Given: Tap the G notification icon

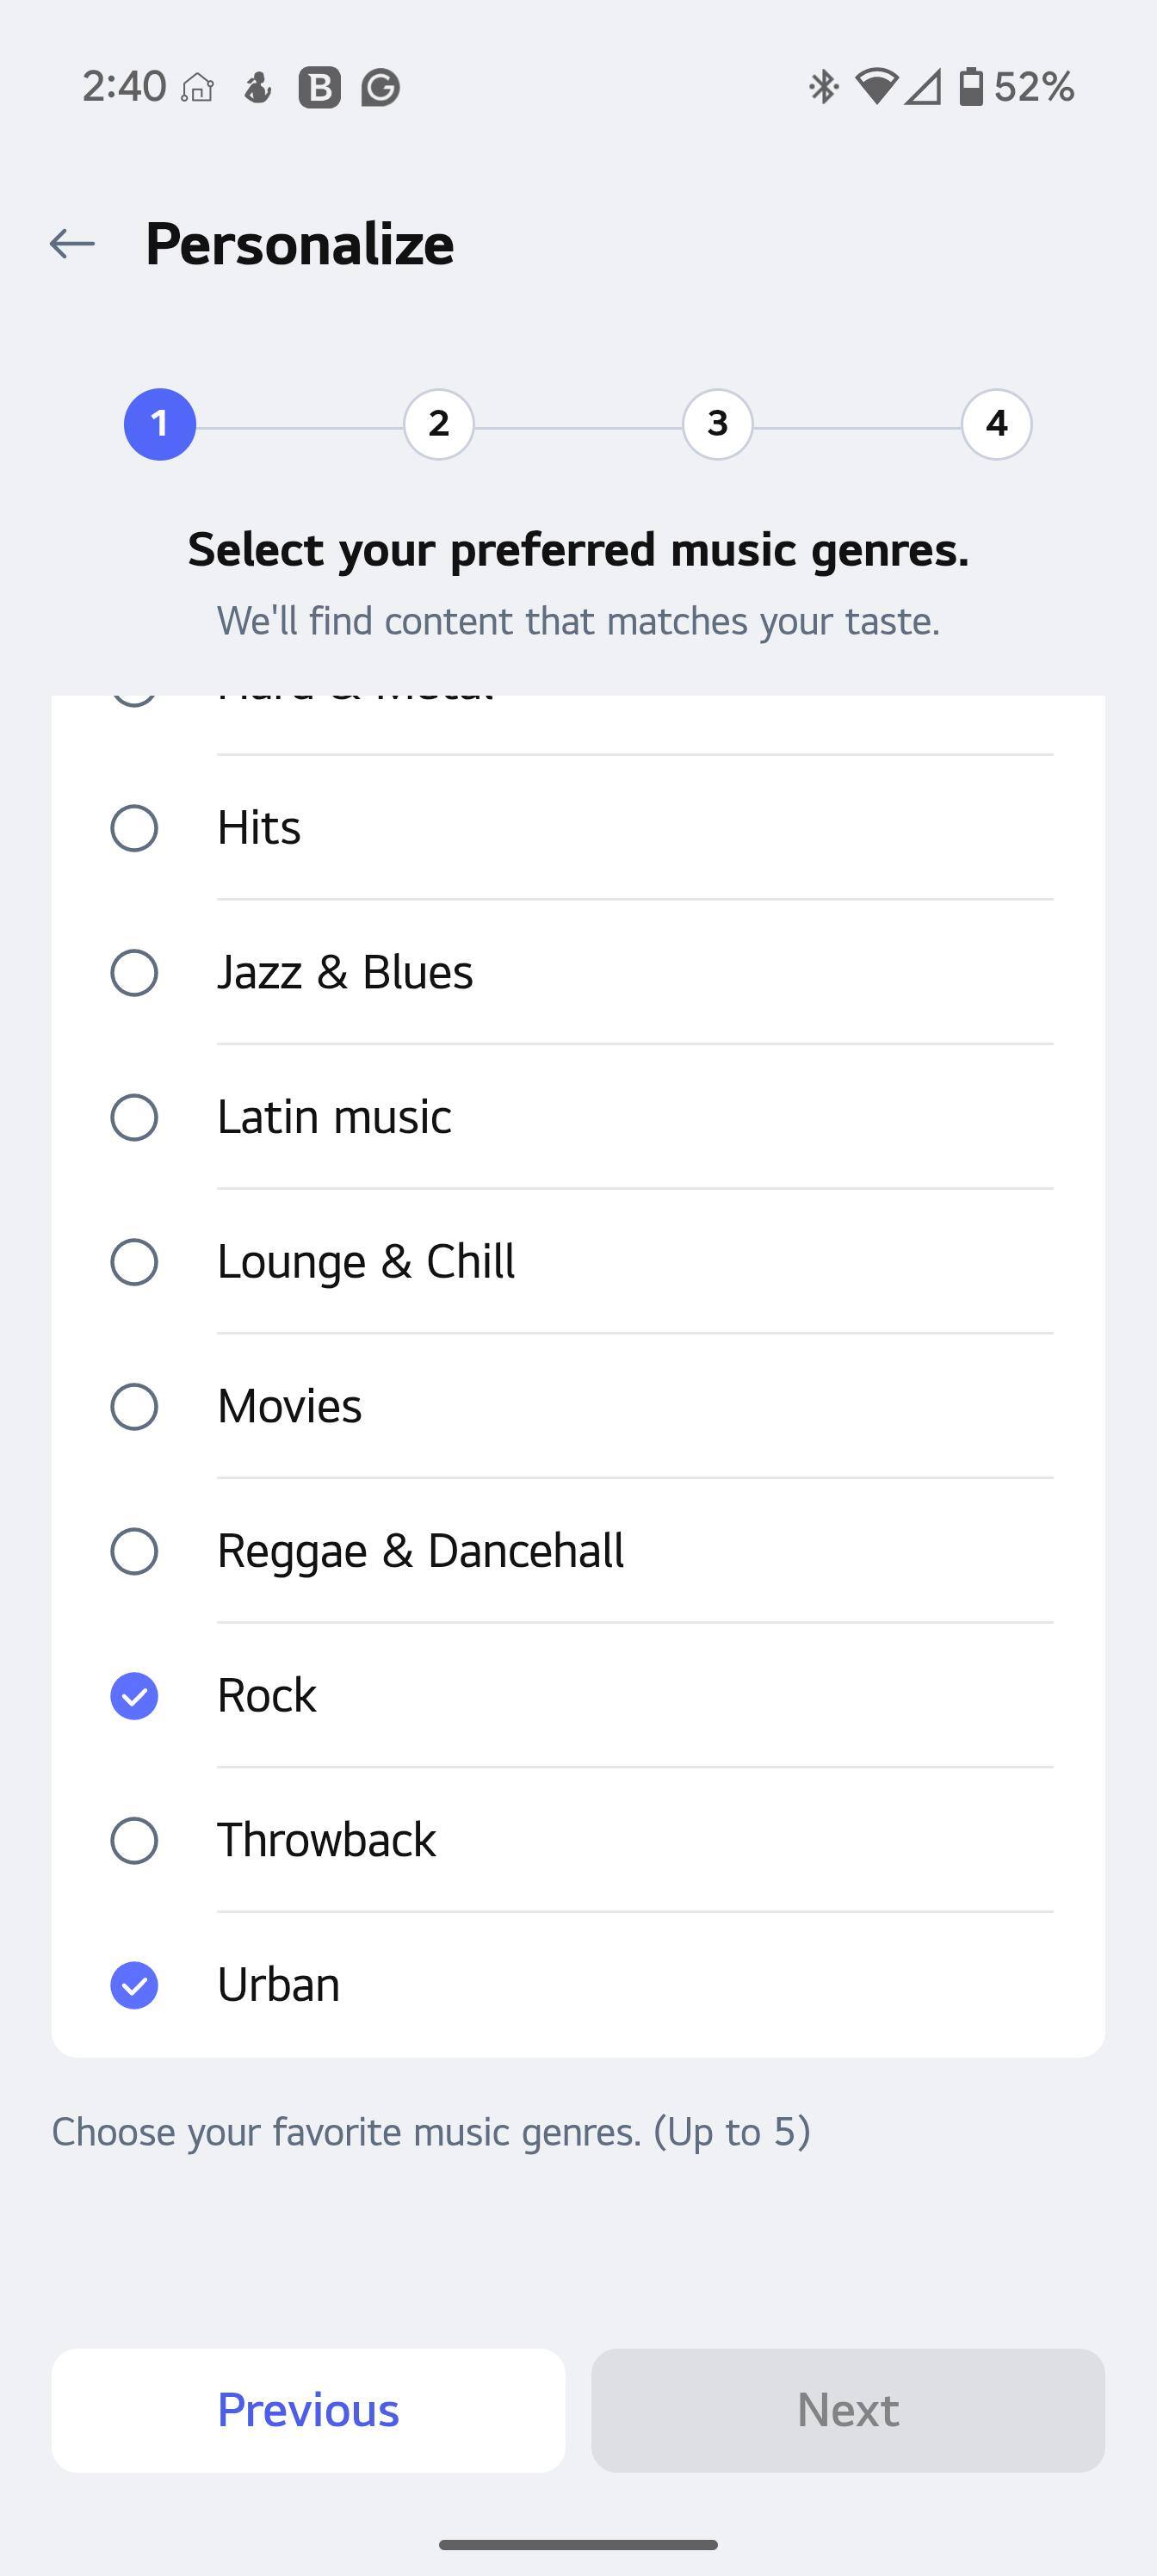Looking at the screenshot, I should (381, 88).
